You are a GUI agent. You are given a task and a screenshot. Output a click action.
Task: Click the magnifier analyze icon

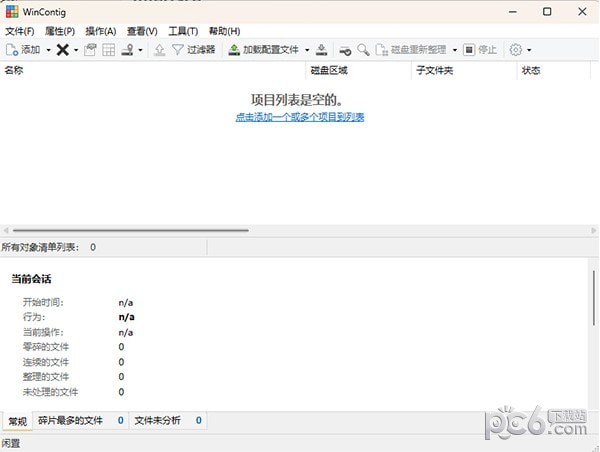point(363,50)
